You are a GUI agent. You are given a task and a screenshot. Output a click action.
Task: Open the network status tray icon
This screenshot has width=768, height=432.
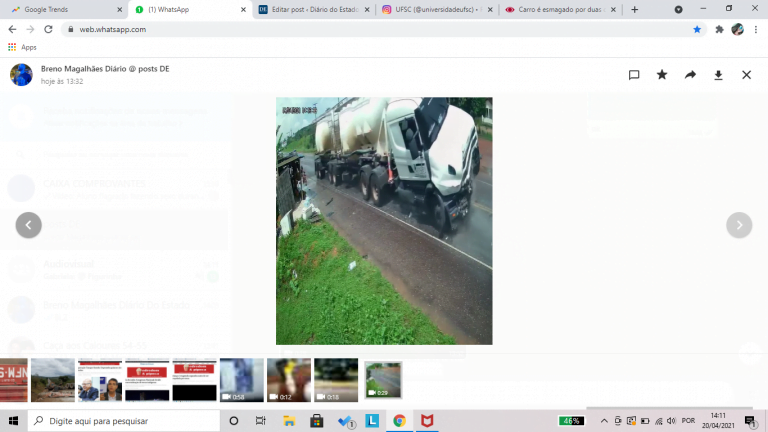coord(659,421)
